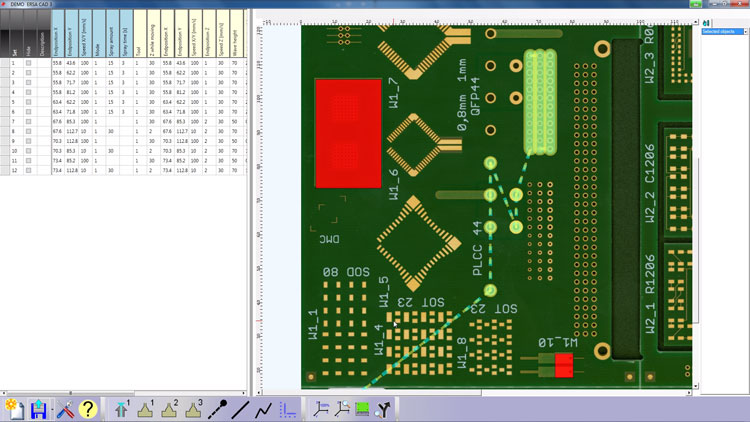Screen dimensions: 750x422
Task: Save the project with the floppy disk icon
Action: click(x=39, y=409)
